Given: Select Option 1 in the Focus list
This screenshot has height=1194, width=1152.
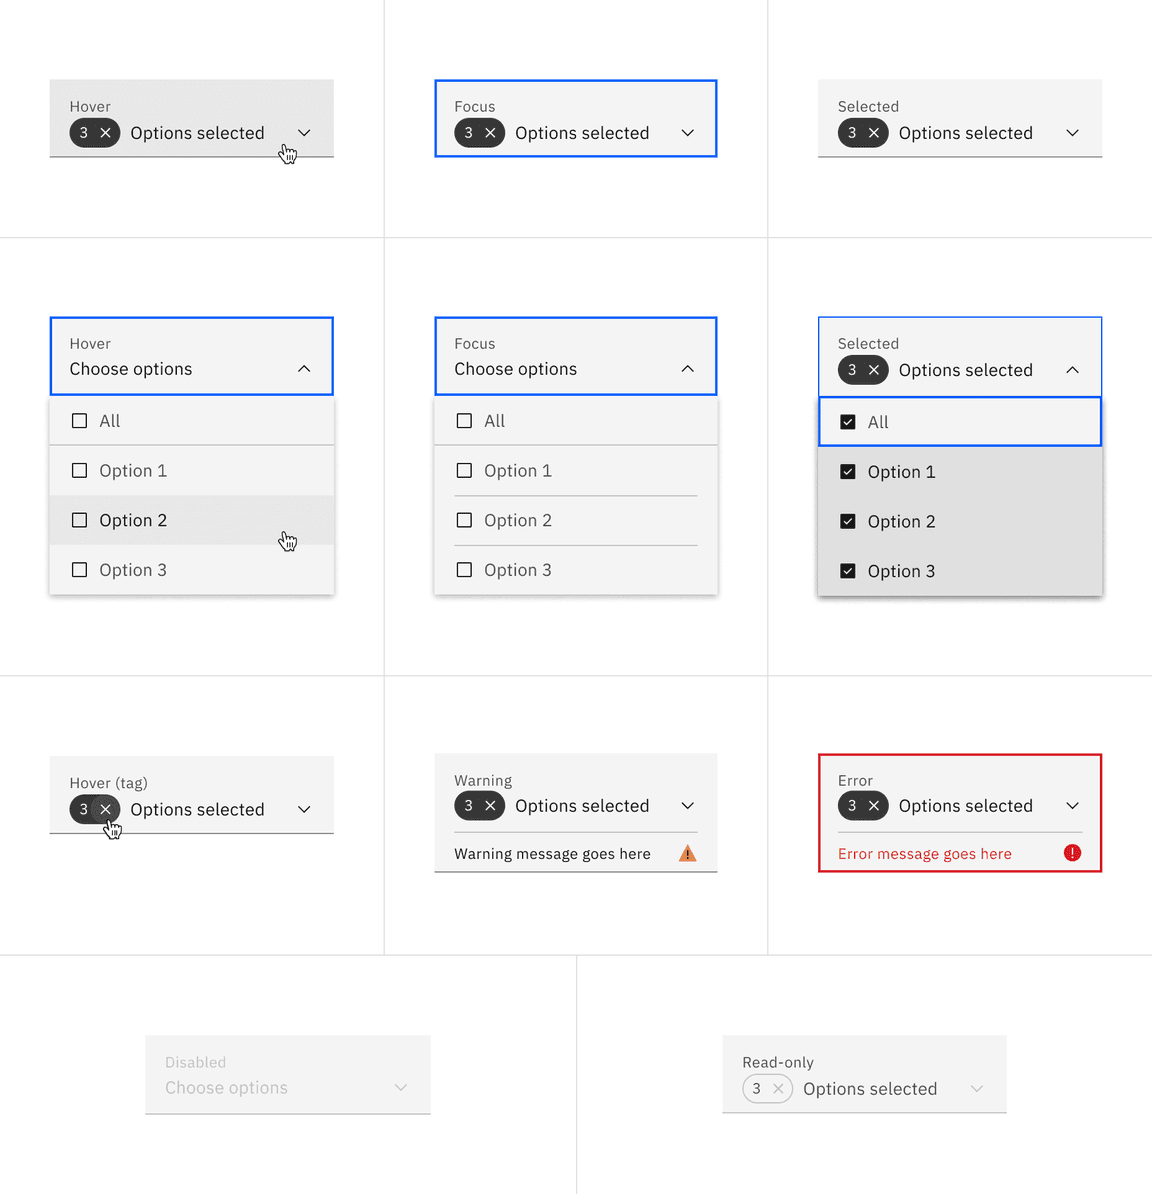Looking at the screenshot, I should [x=518, y=471].
